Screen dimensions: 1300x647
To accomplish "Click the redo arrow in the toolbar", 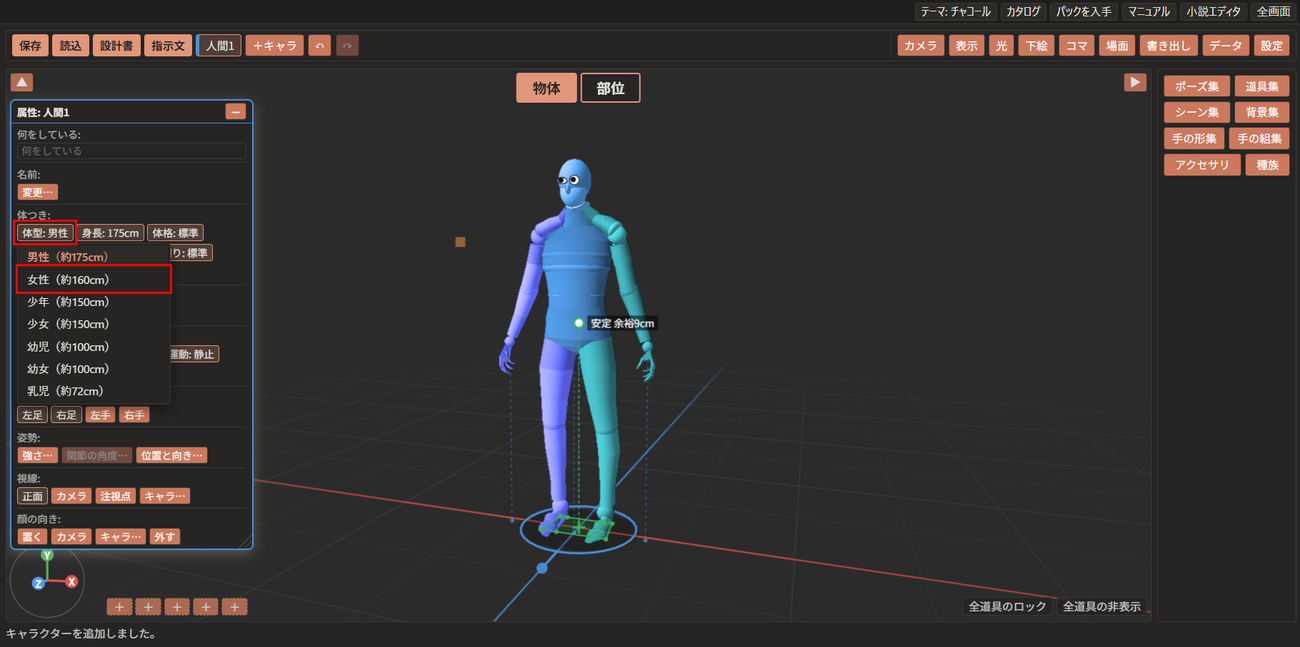I will 347,46.
